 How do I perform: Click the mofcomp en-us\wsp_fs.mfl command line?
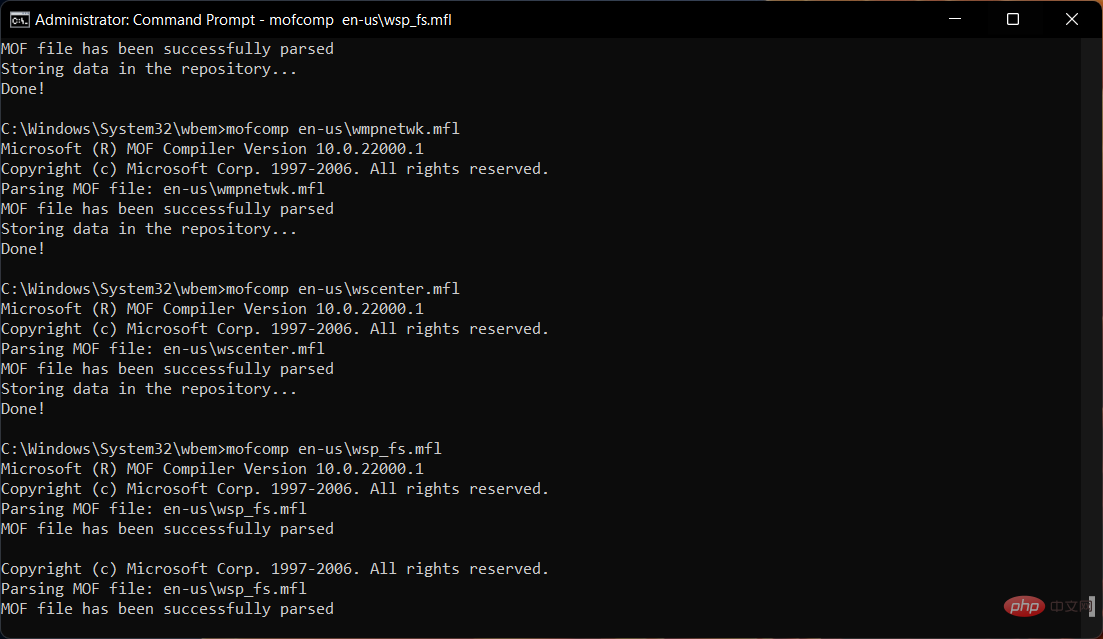[x=221, y=449]
